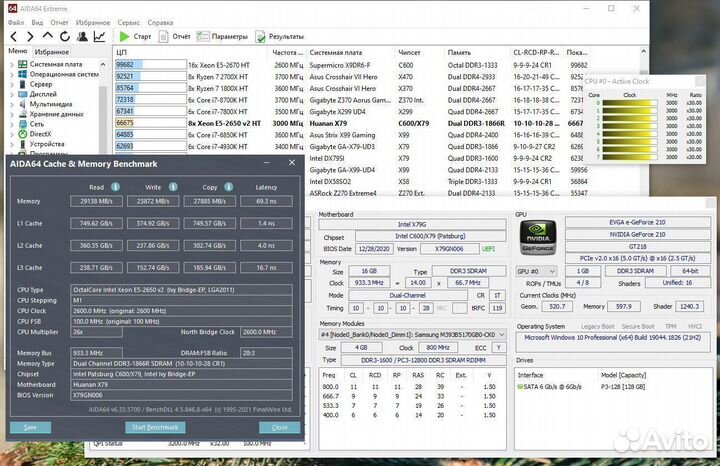Click the info icon next to Read
This screenshot has height=466, width=720.
pyautogui.click(x=115, y=187)
